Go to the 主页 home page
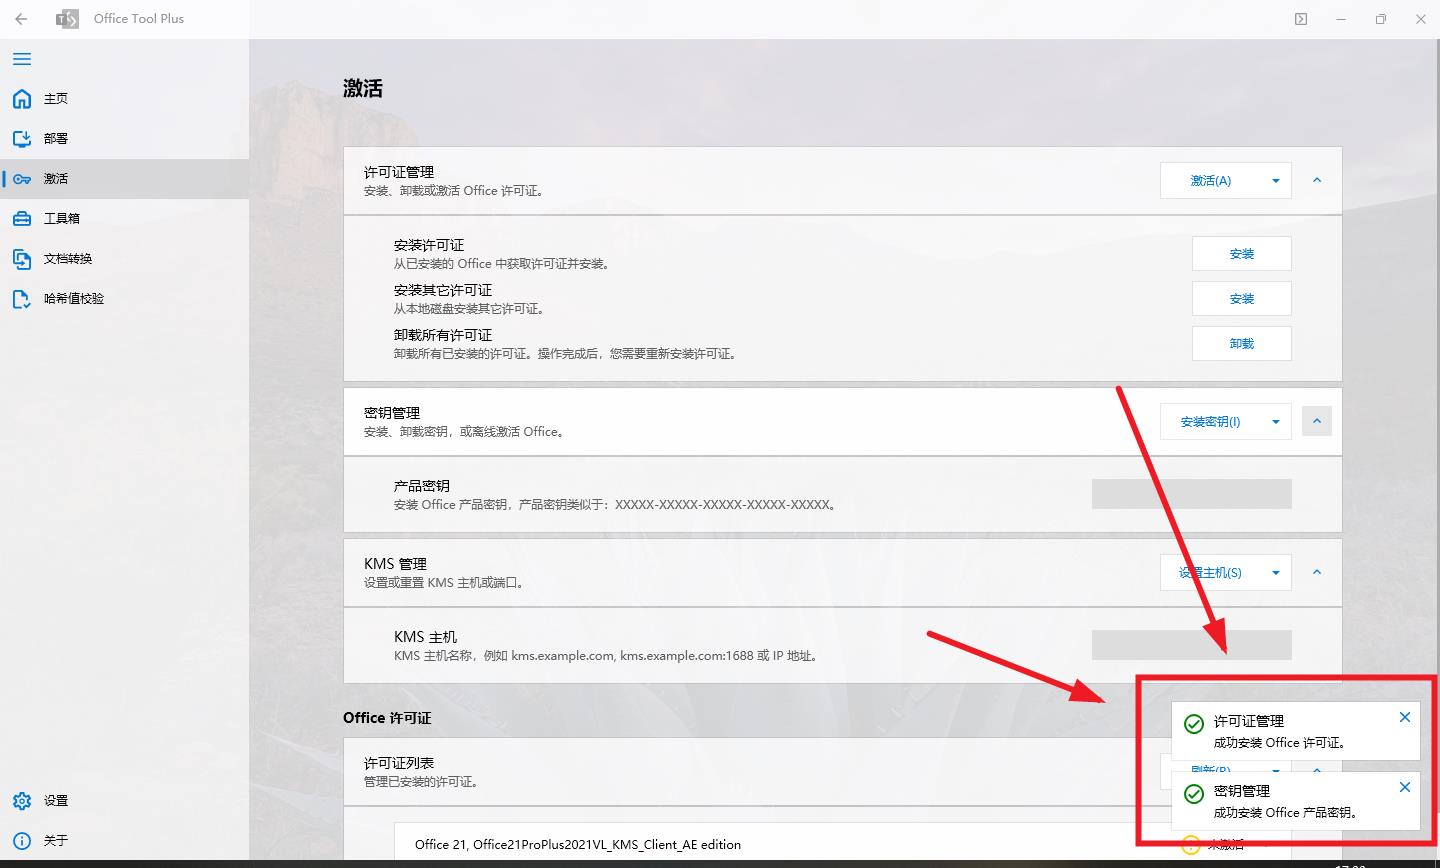This screenshot has width=1440, height=868. coord(55,98)
